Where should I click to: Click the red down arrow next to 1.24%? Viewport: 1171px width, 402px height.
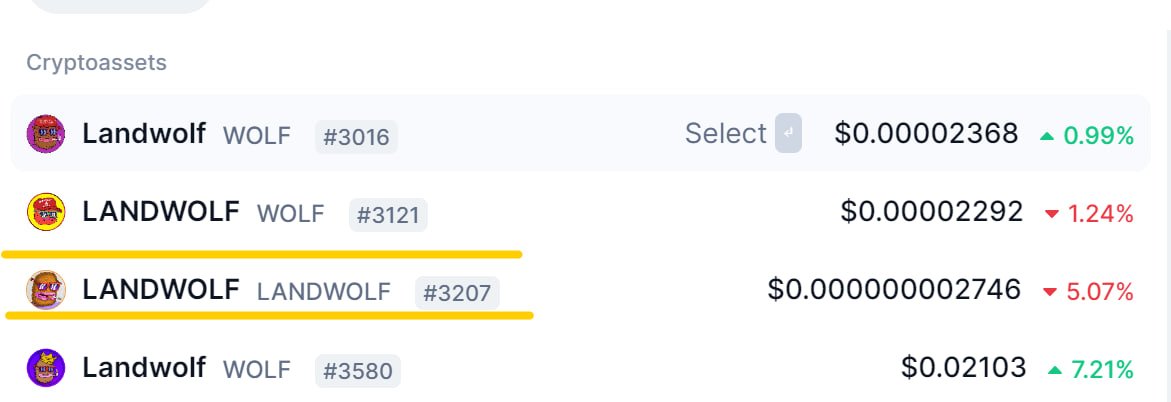1052,214
